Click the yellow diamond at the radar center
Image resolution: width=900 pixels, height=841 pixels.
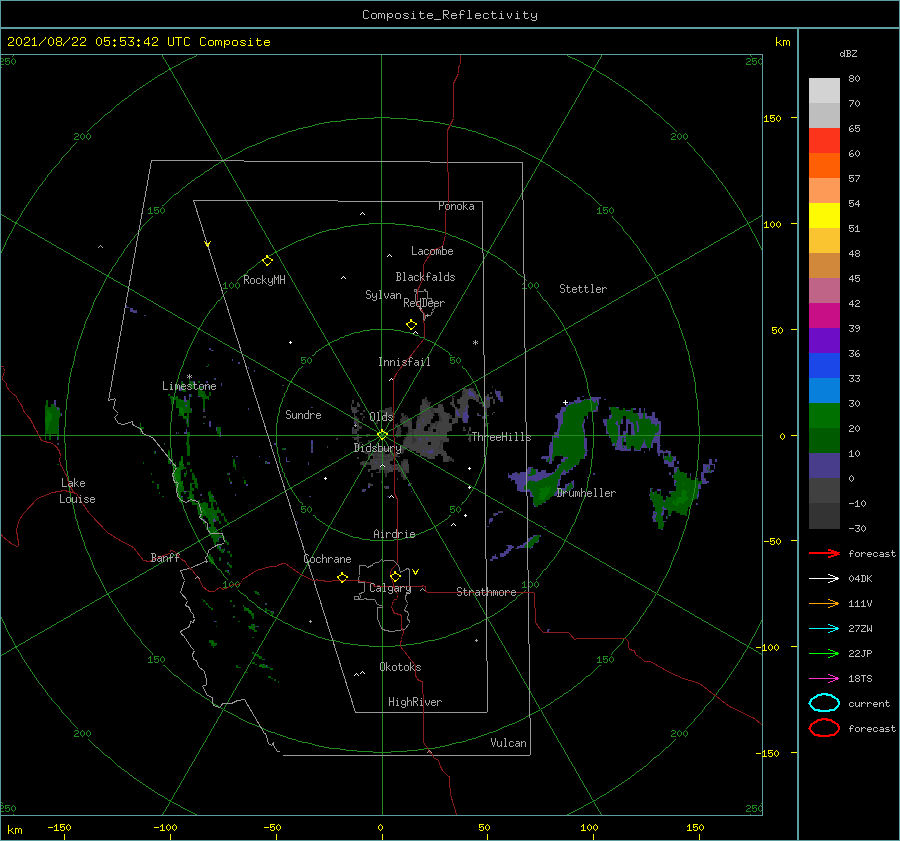tap(382, 435)
